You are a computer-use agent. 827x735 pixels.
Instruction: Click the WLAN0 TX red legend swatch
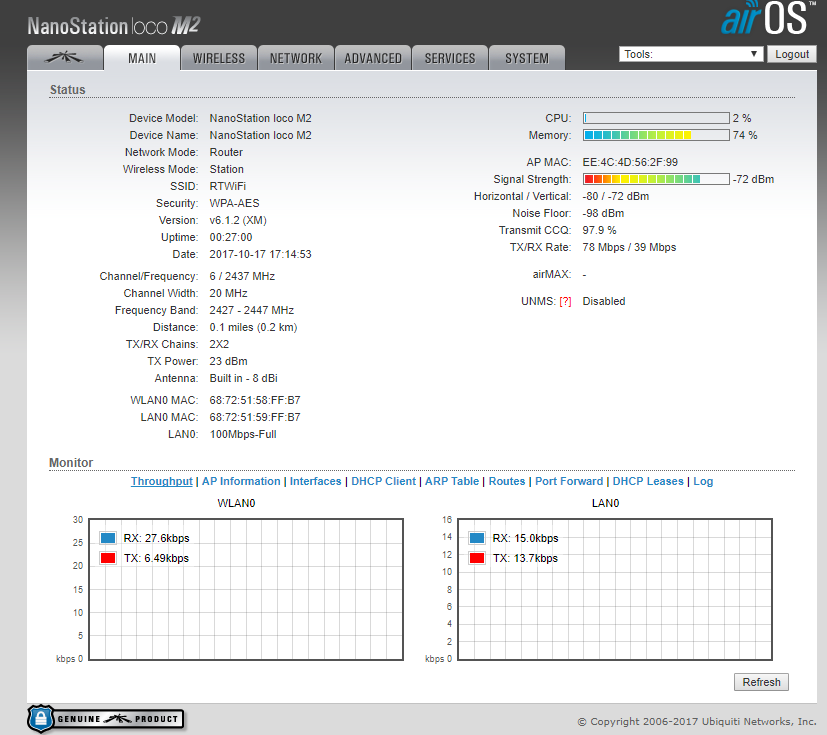[x=108, y=558]
